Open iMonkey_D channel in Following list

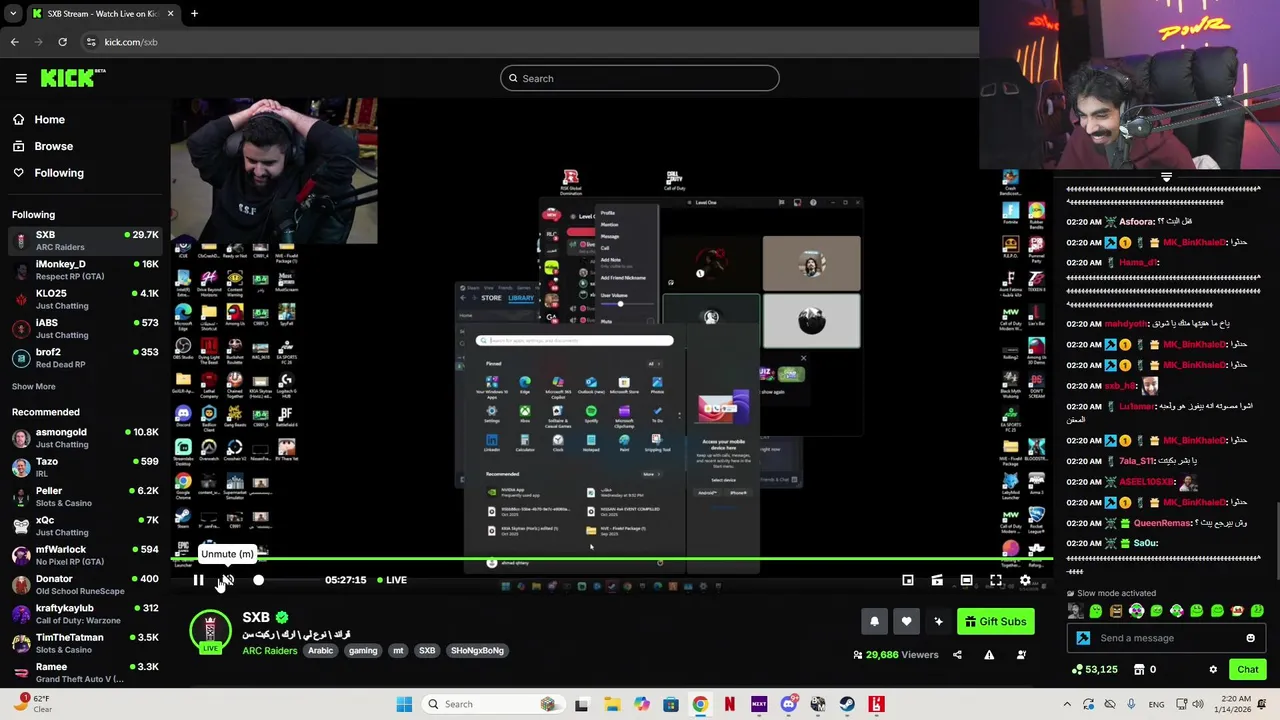85,270
